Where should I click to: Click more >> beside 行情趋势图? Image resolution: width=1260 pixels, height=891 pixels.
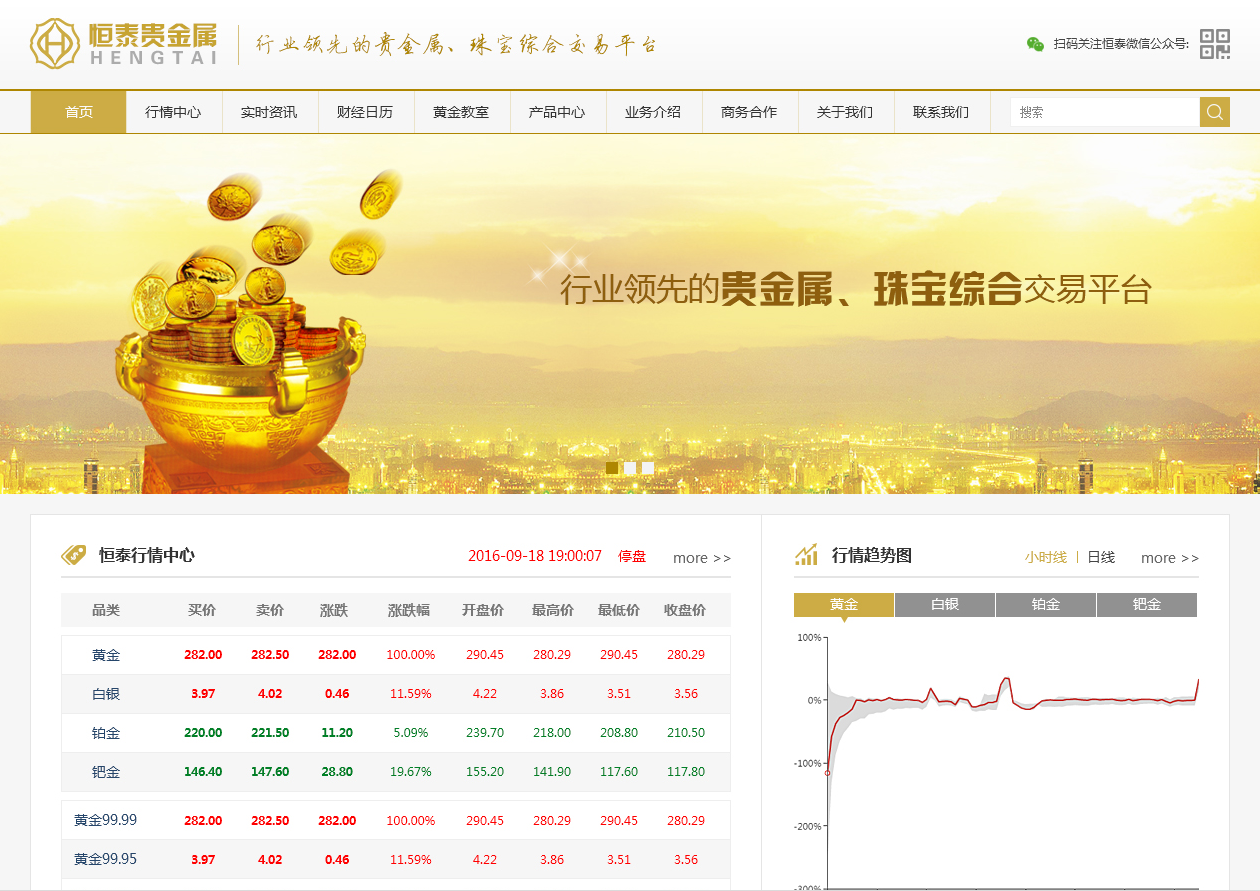(1169, 557)
